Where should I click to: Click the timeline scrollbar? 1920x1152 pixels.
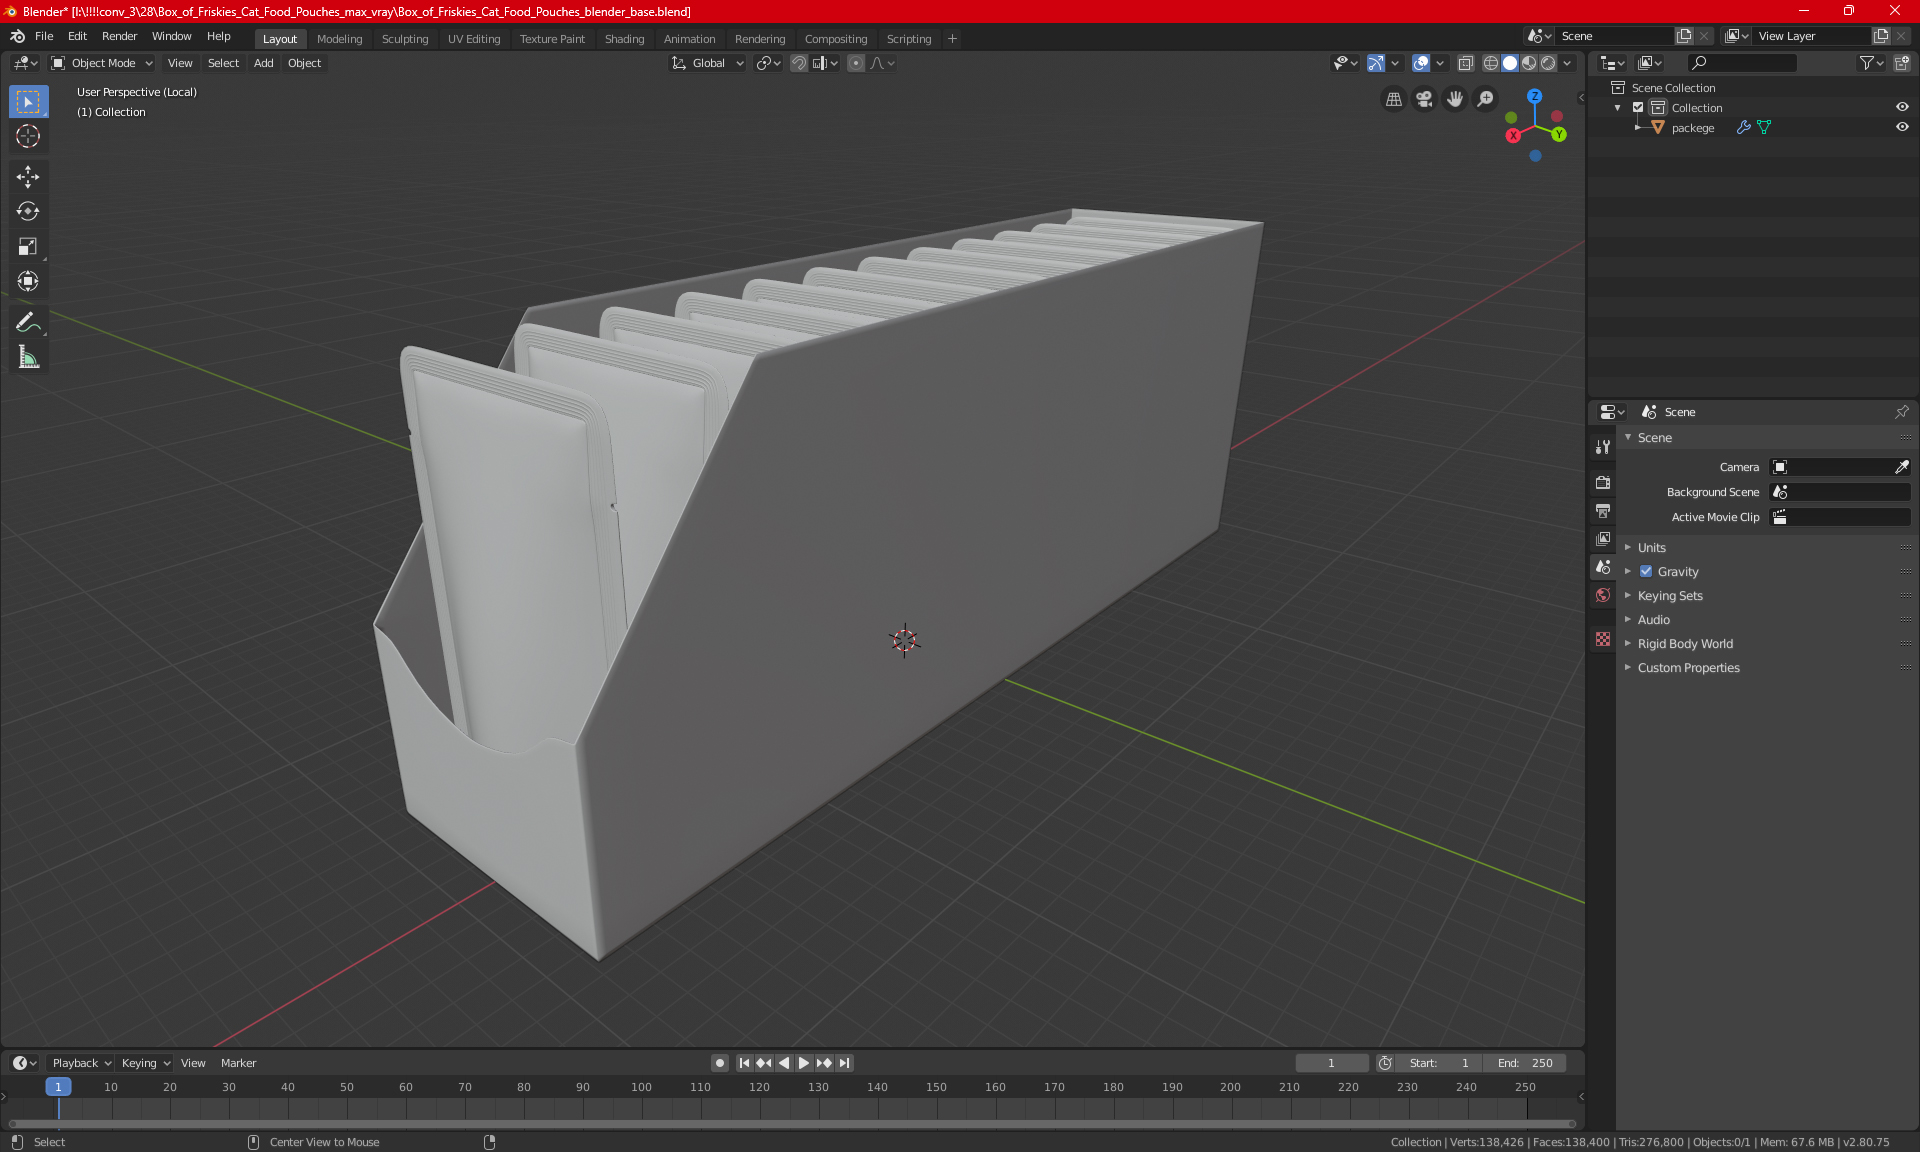[790, 1124]
